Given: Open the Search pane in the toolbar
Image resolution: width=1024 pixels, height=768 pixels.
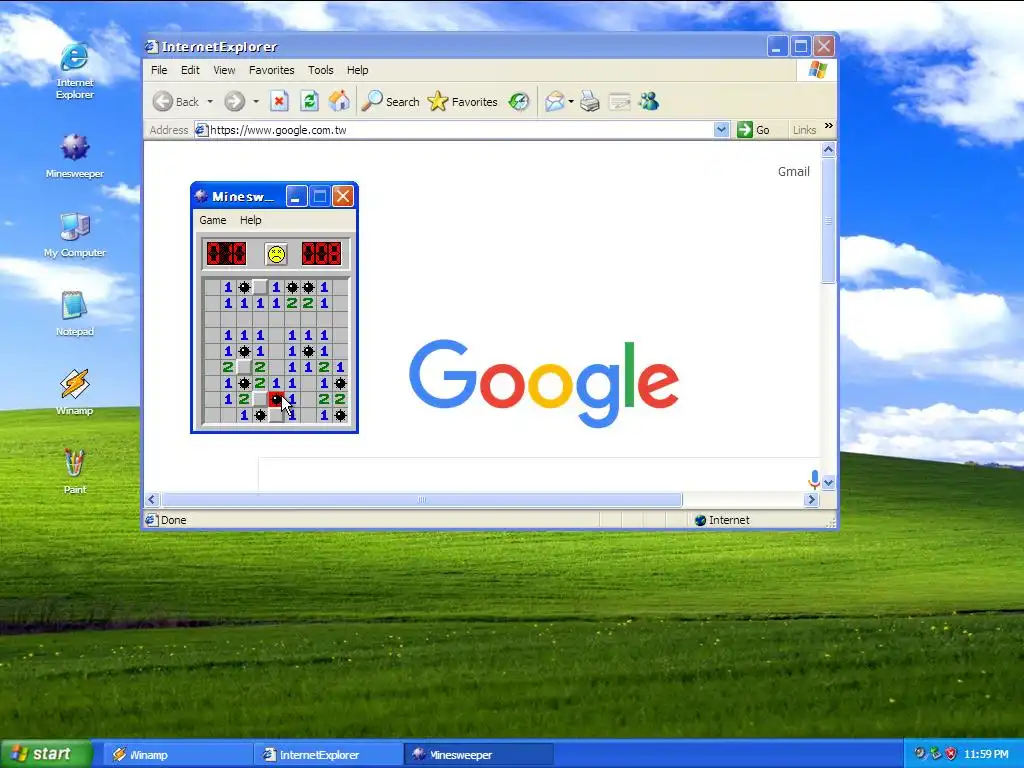Looking at the screenshot, I should (x=391, y=101).
